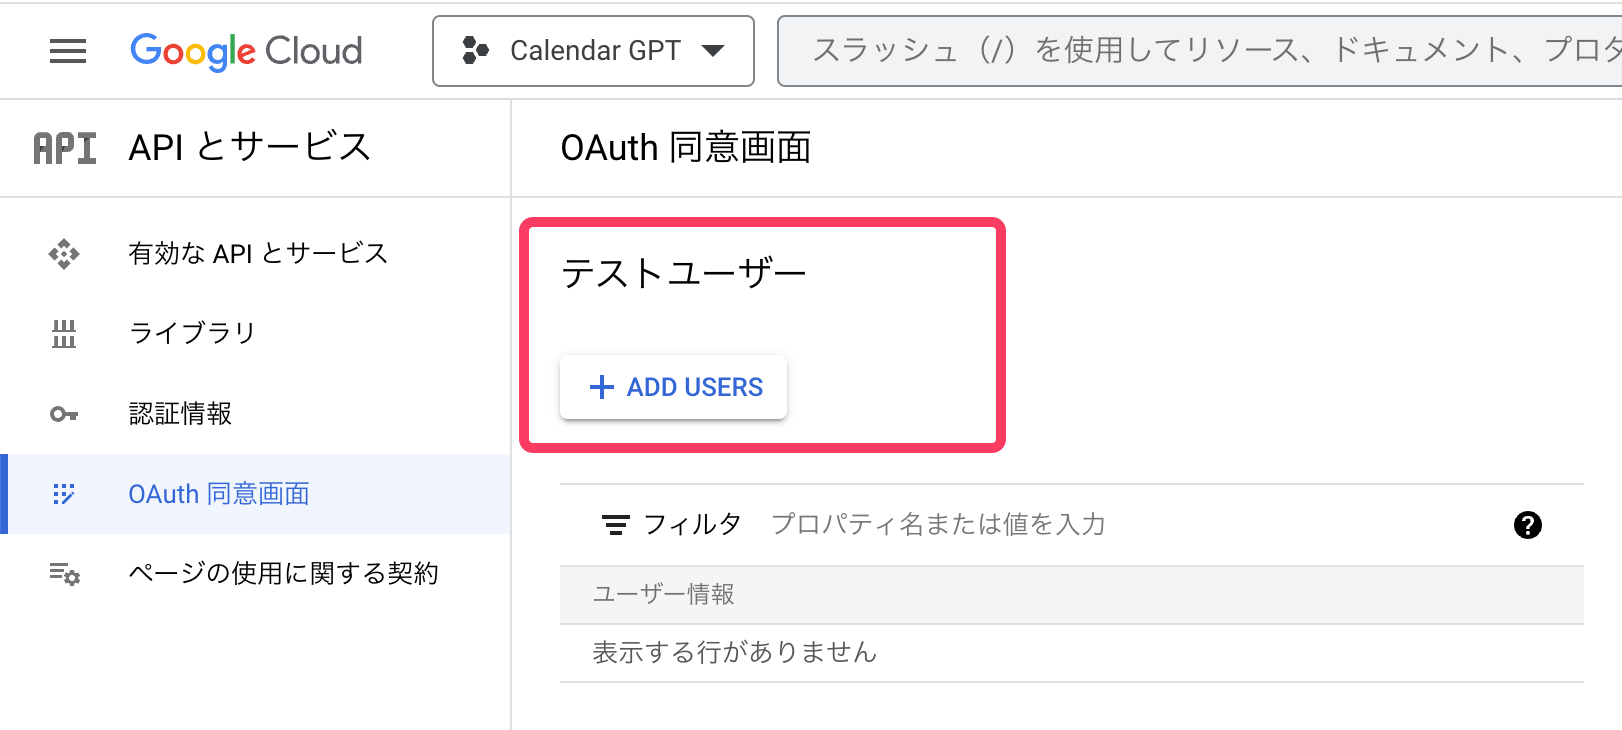This screenshot has height=730, width=1622.
Task: Select 認証情報 in the sidebar
Action: tap(180, 414)
